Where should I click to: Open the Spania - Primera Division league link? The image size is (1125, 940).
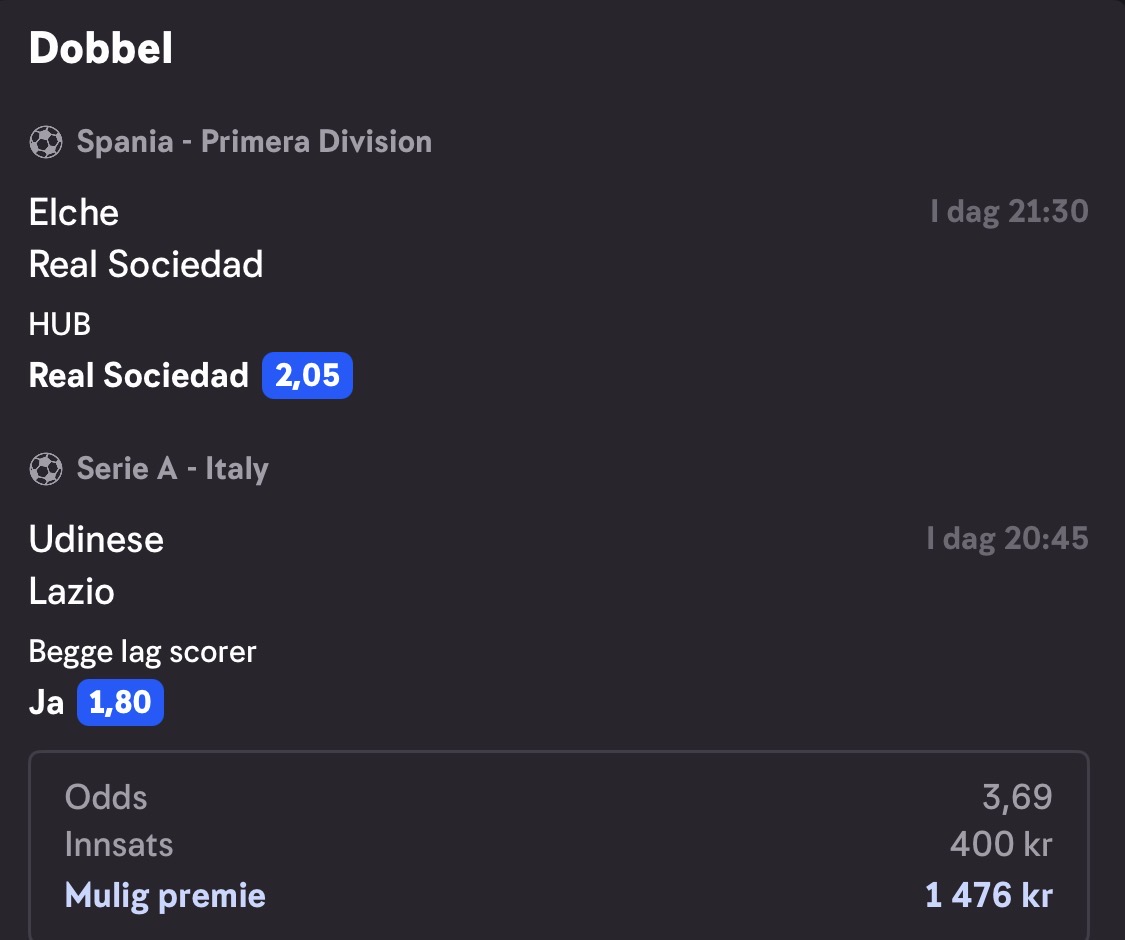tap(254, 141)
